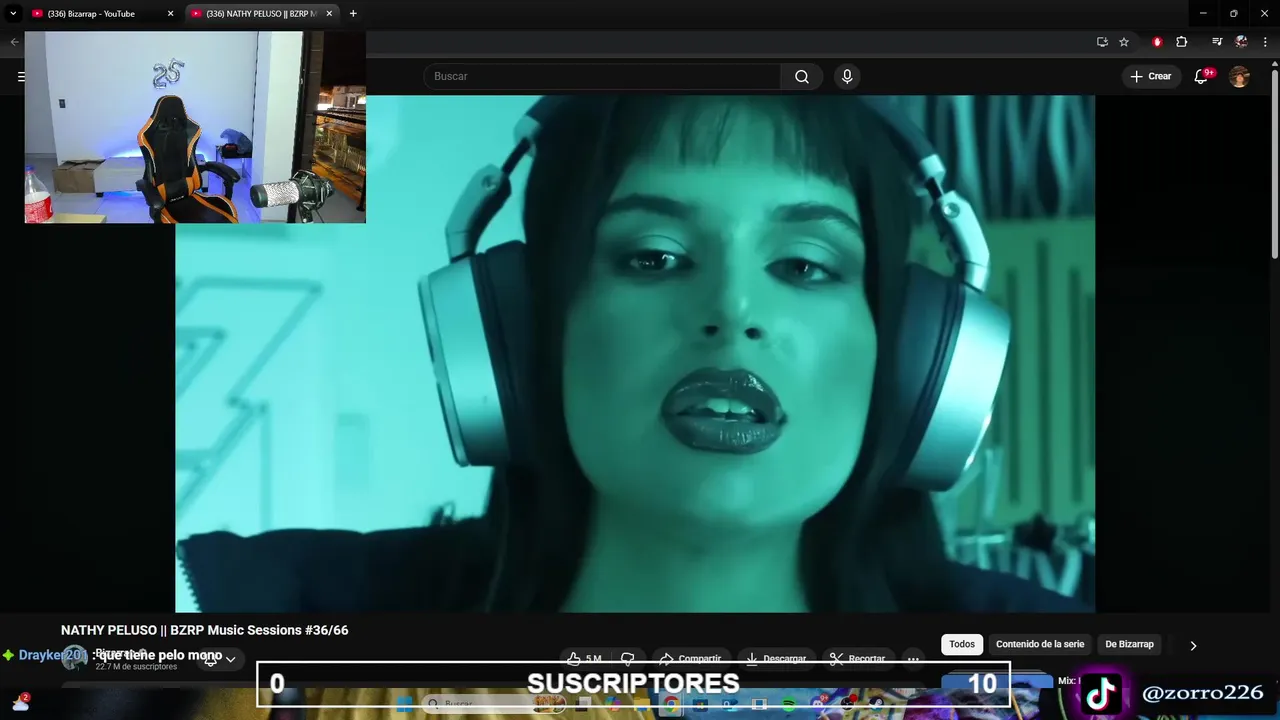Select the Contenido de la serie chip

(x=1040, y=644)
